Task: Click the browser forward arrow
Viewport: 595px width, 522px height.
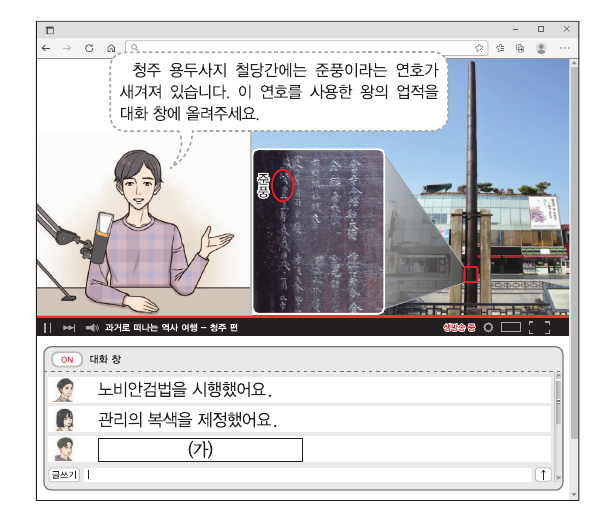Action: (x=67, y=48)
